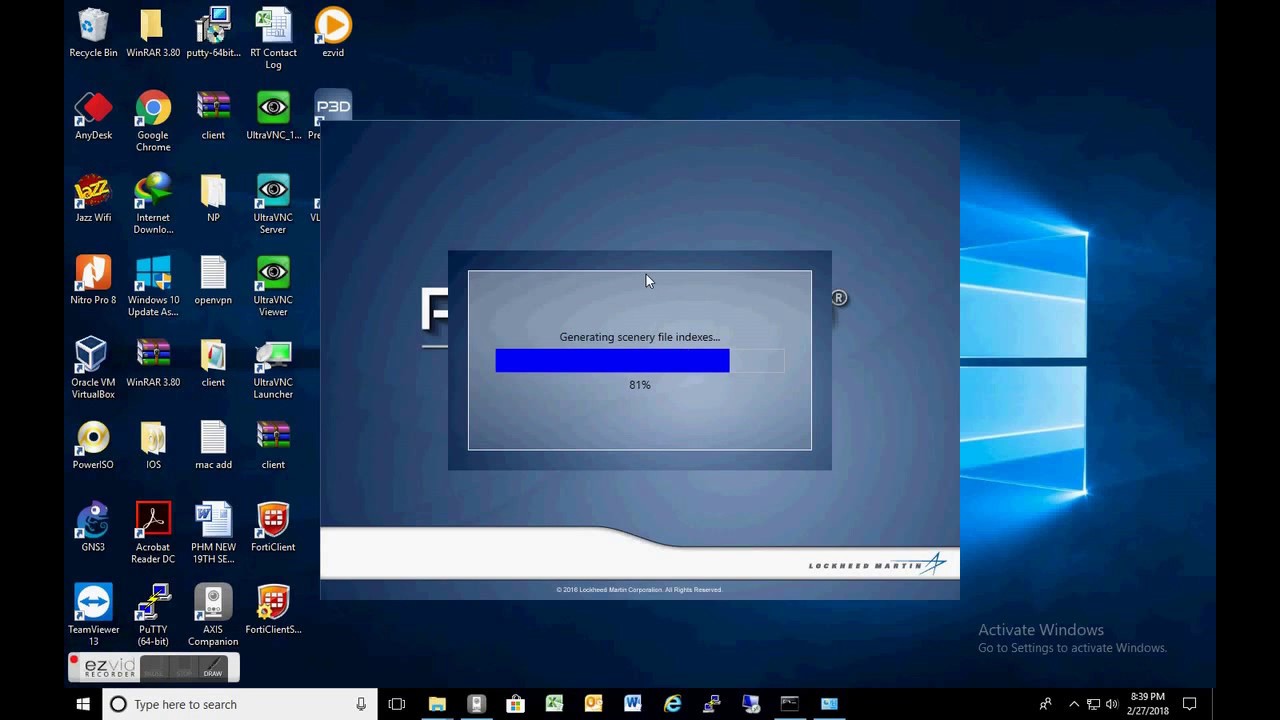
Task: Open Word from the taskbar
Action: coord(632,704)
